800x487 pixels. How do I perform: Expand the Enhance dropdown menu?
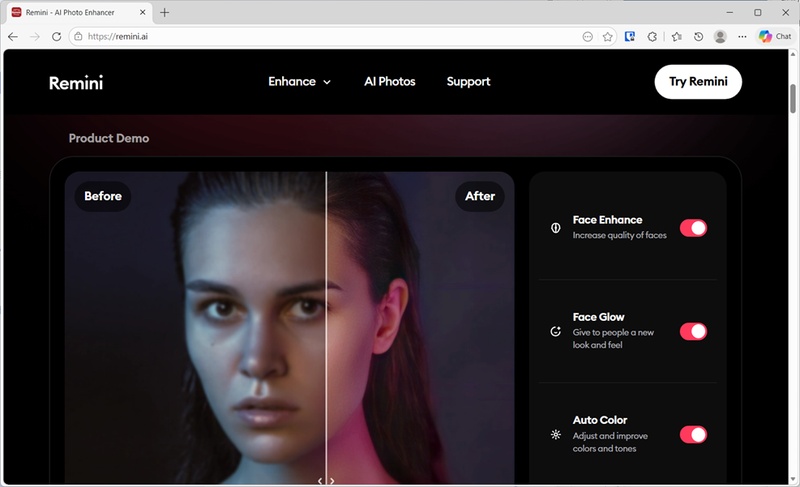tap(299, 82)
